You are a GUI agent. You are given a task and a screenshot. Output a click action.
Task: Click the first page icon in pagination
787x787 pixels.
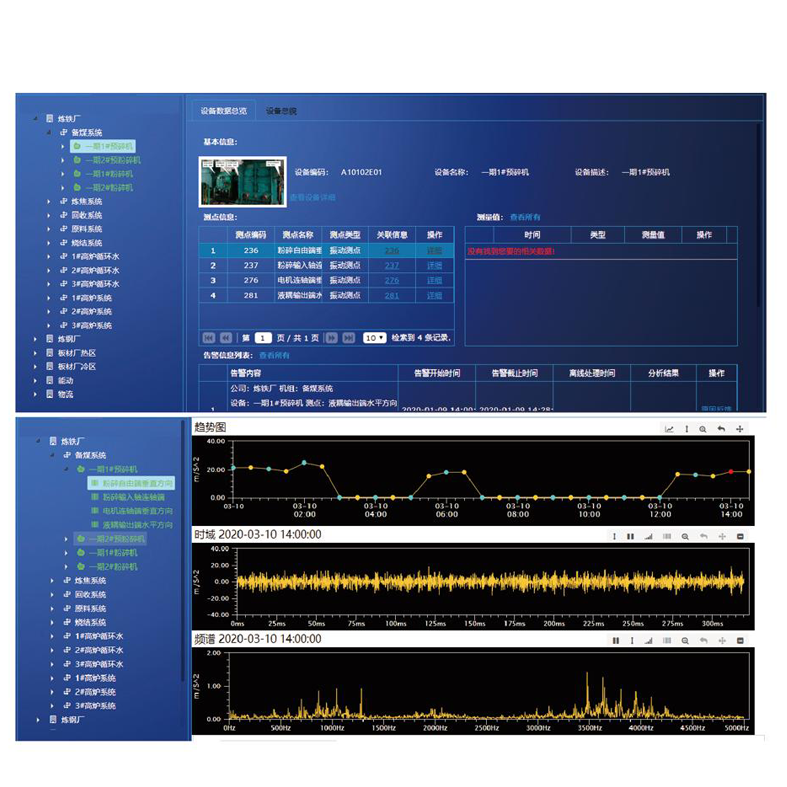(x=209, y=338)
